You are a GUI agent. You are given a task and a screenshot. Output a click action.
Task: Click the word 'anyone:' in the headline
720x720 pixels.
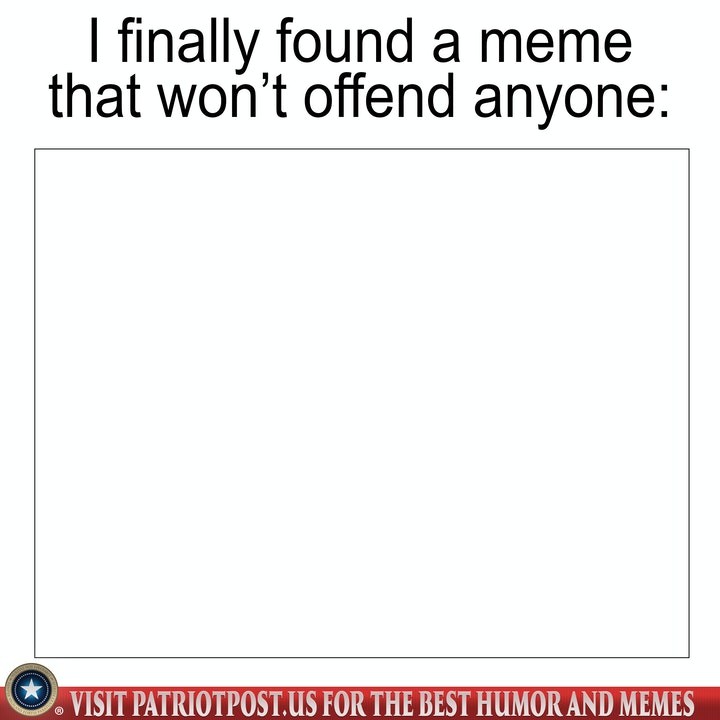click(572, 102)
